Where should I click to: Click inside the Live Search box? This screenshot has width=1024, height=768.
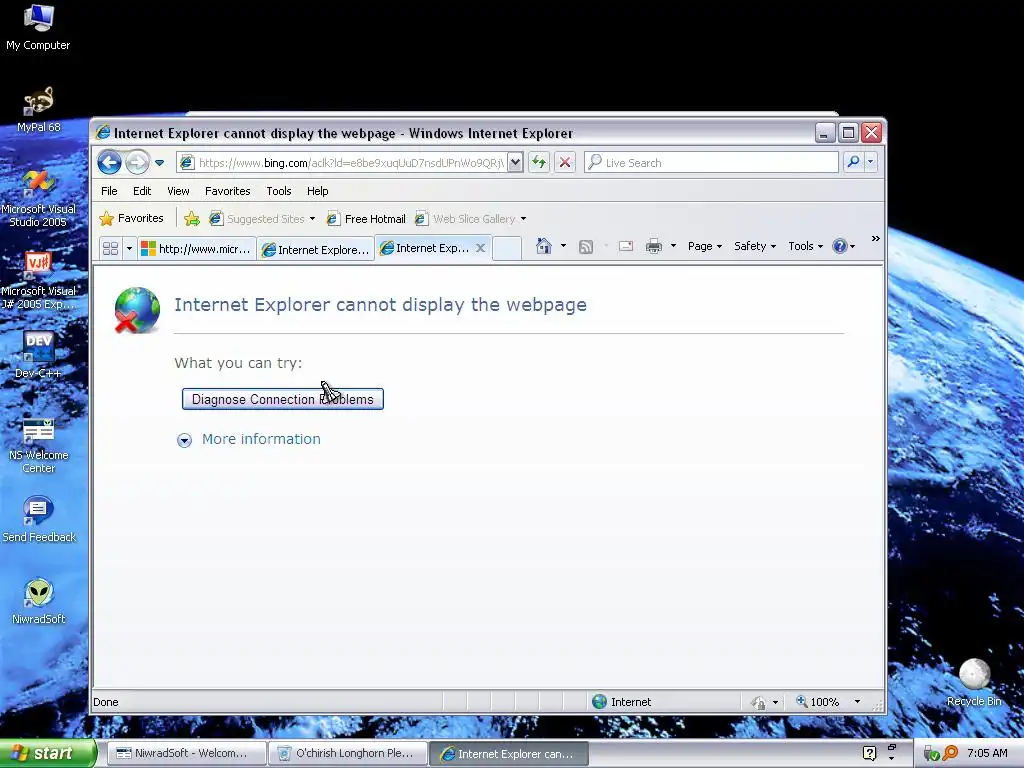[x=712, y=163]
